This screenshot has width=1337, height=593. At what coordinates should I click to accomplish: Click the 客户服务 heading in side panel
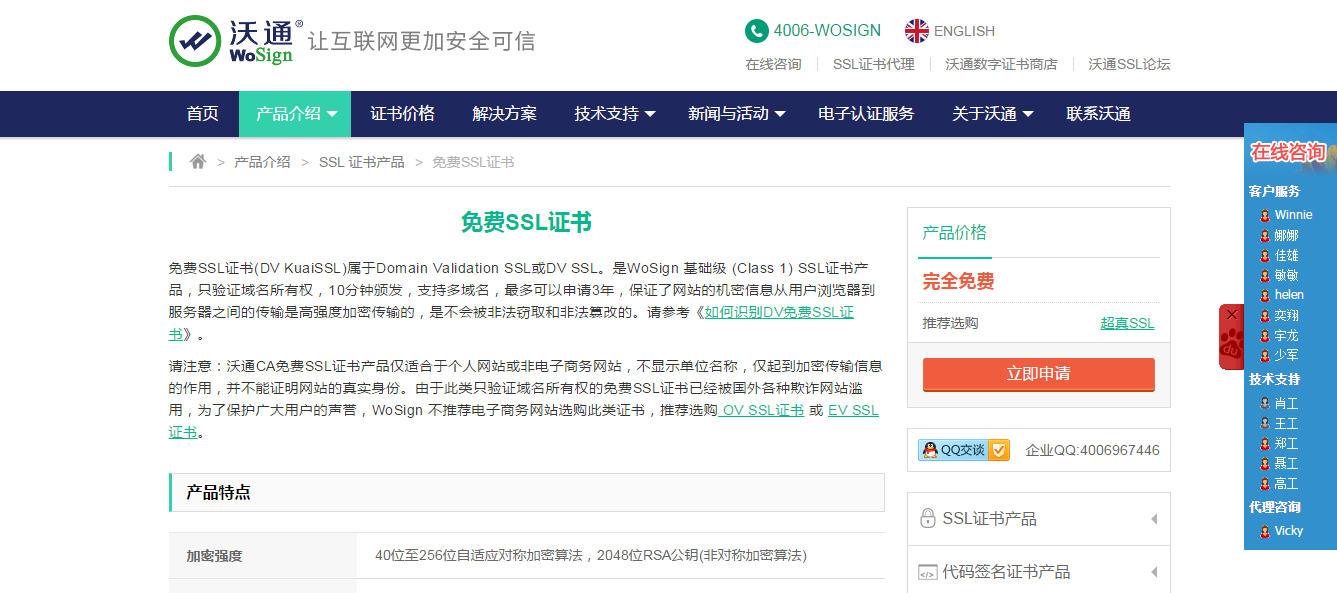[1274, 191]
